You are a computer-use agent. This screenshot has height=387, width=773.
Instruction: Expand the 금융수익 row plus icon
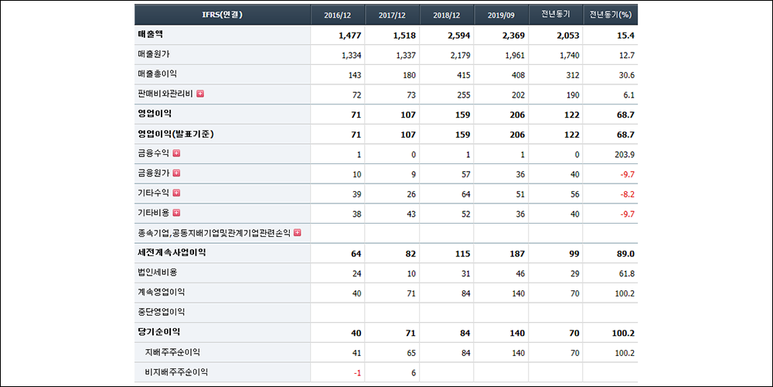coord(176,153)
